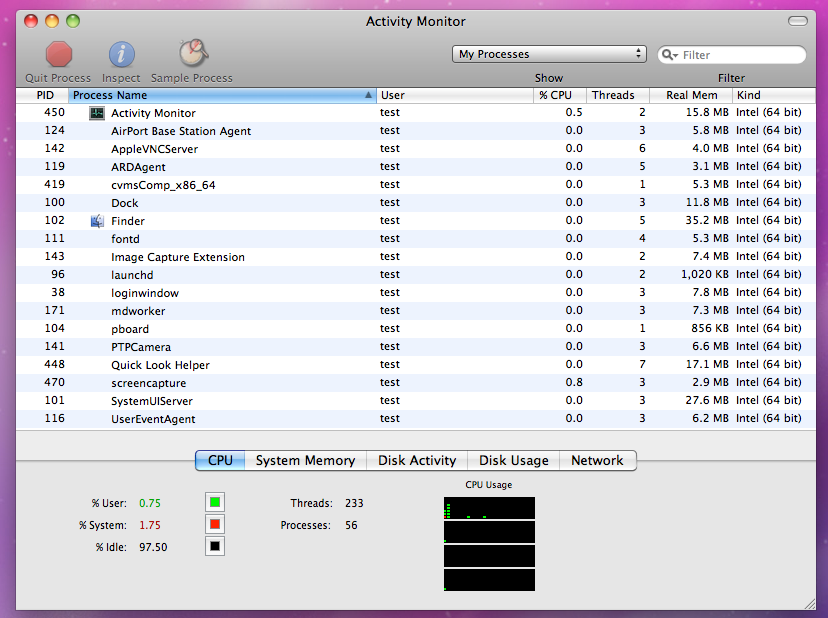Click PID 450 in the table
The height and width of the screenshot is (618, 828).
(x=54, y=113)
